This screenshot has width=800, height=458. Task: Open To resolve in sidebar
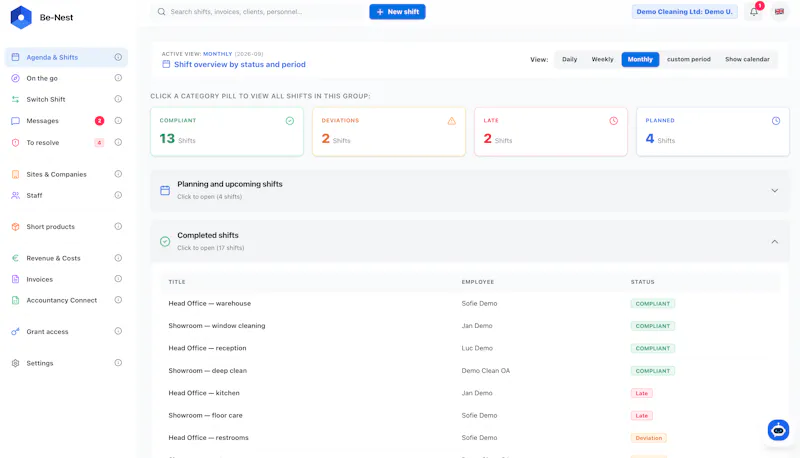[x=66, y=142]
